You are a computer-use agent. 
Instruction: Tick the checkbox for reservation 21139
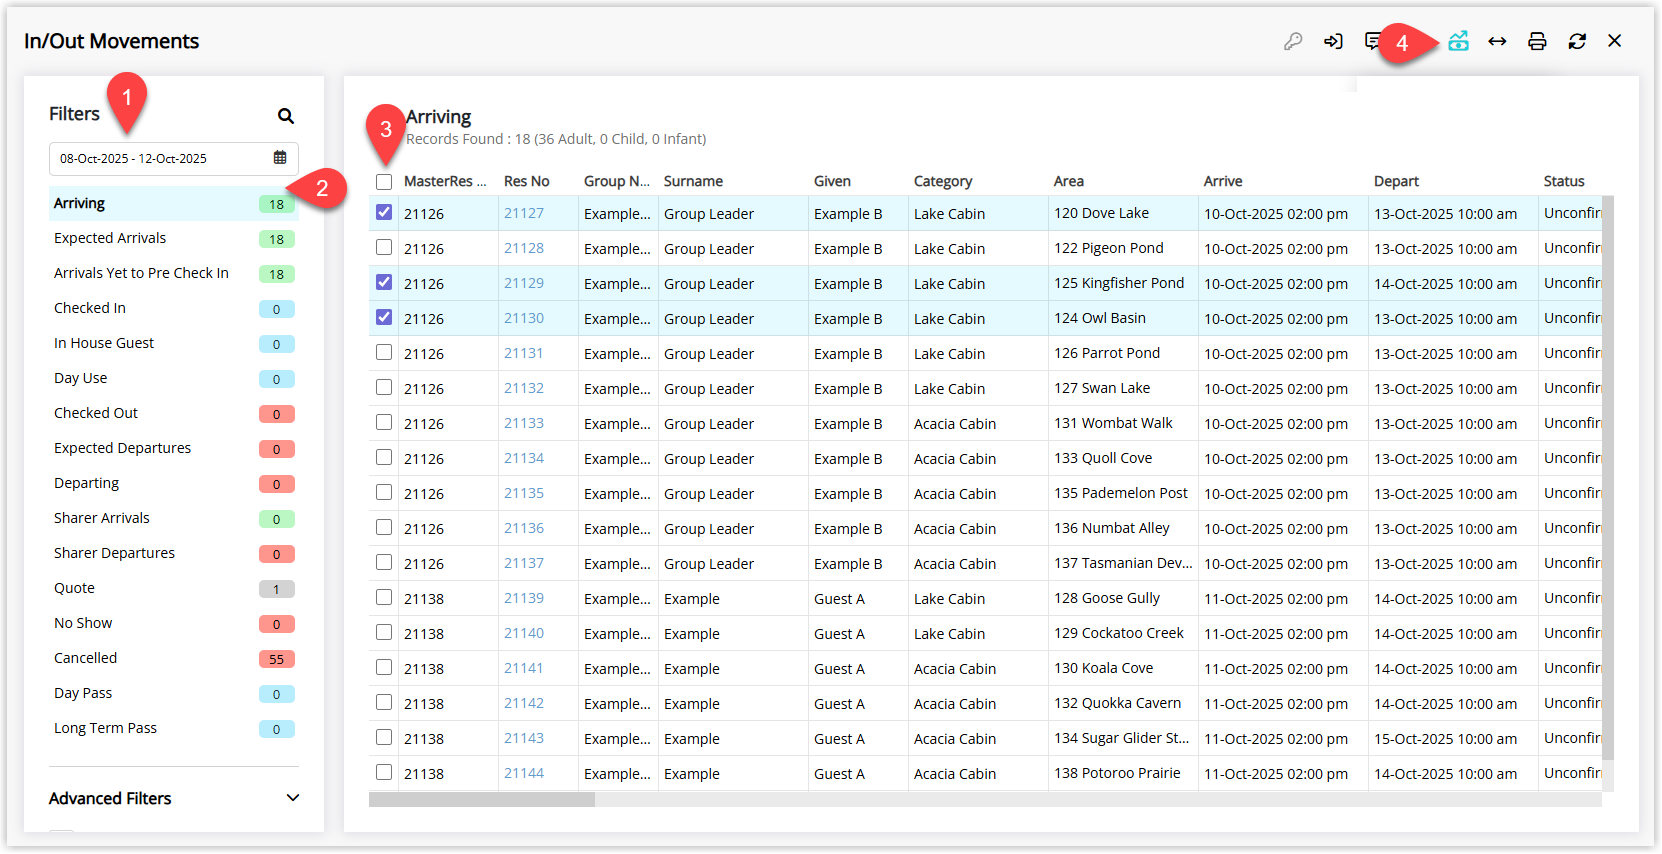pos(384,597)
